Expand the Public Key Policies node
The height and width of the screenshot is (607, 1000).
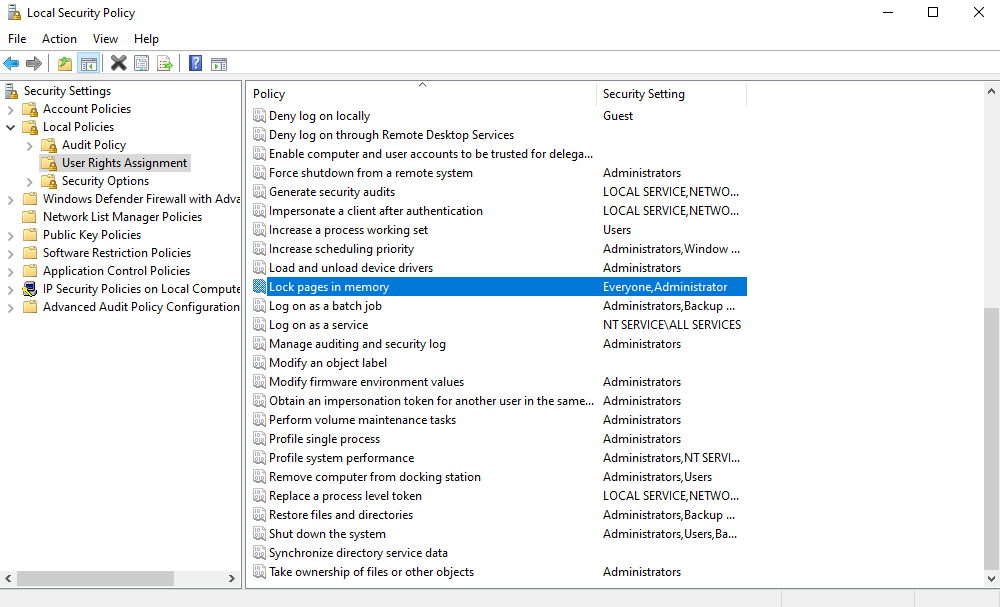(x=10, y=236)
